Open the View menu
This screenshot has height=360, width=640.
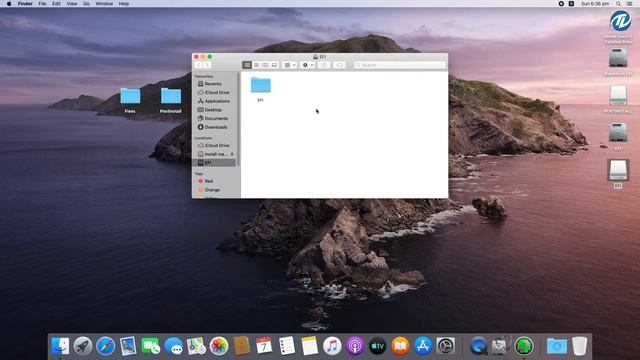click(x=72, y=4)
